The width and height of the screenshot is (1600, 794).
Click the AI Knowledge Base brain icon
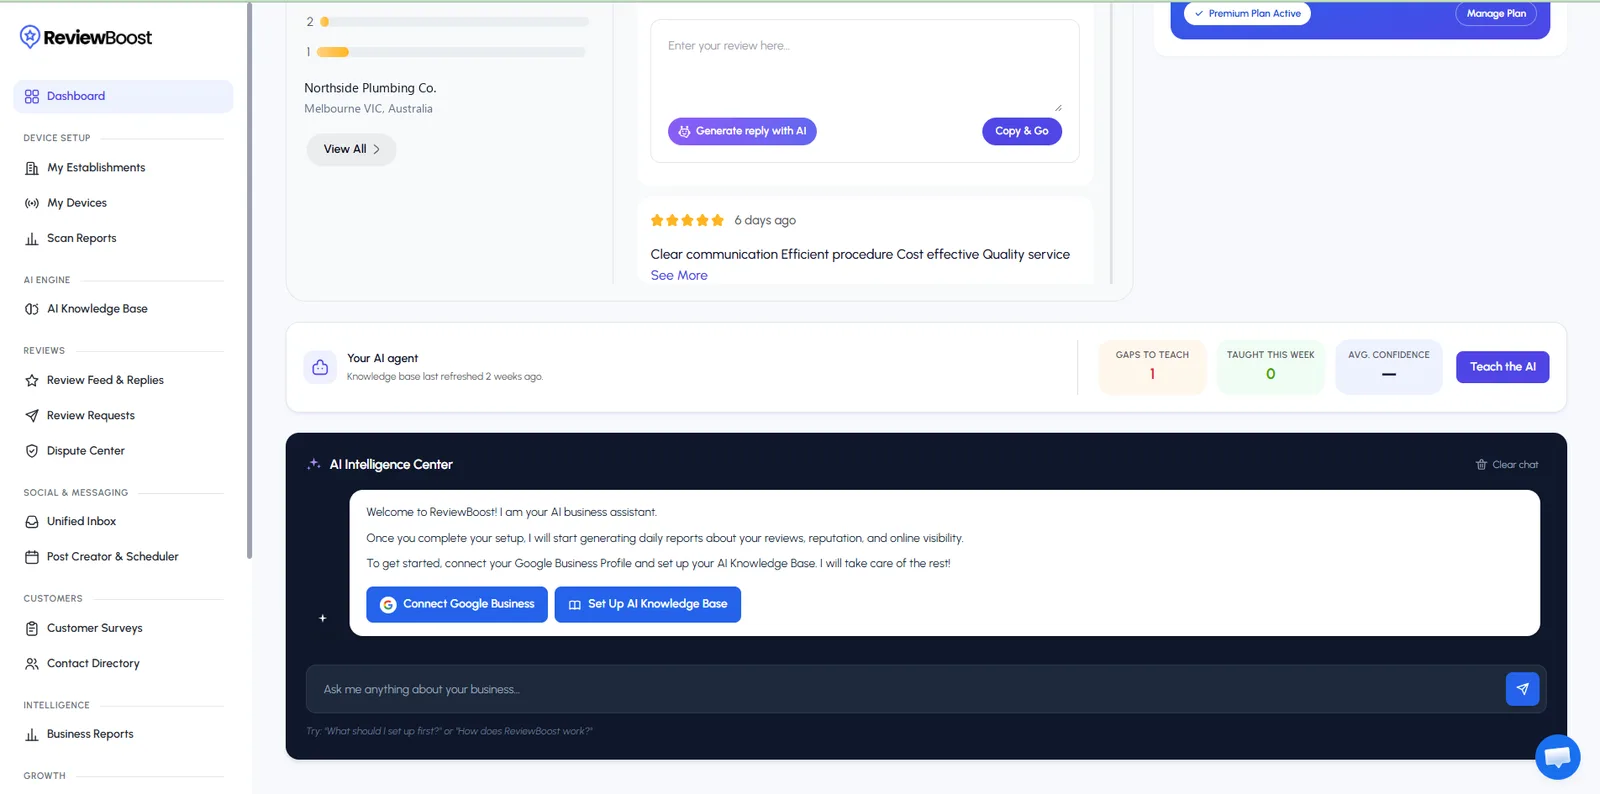click(x=32, y=309)
